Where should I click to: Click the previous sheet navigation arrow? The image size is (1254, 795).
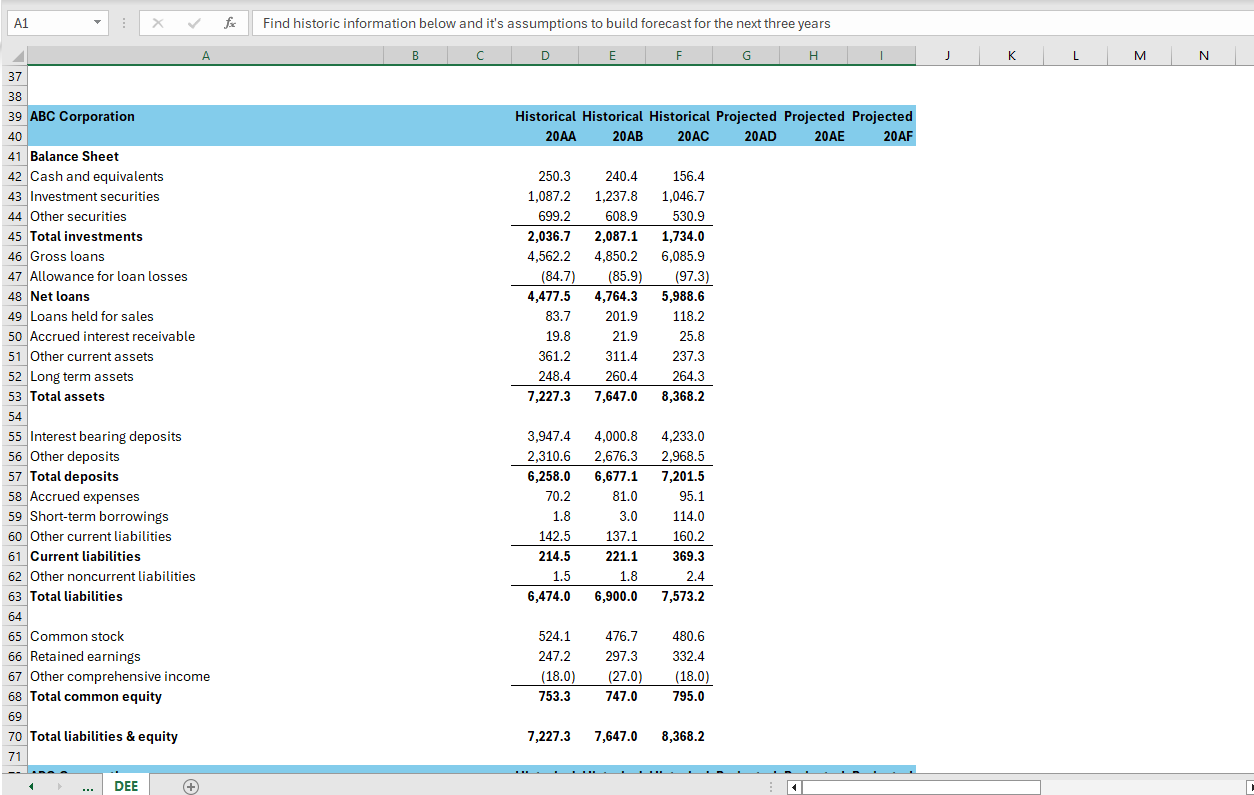click(x=30, y=786)
